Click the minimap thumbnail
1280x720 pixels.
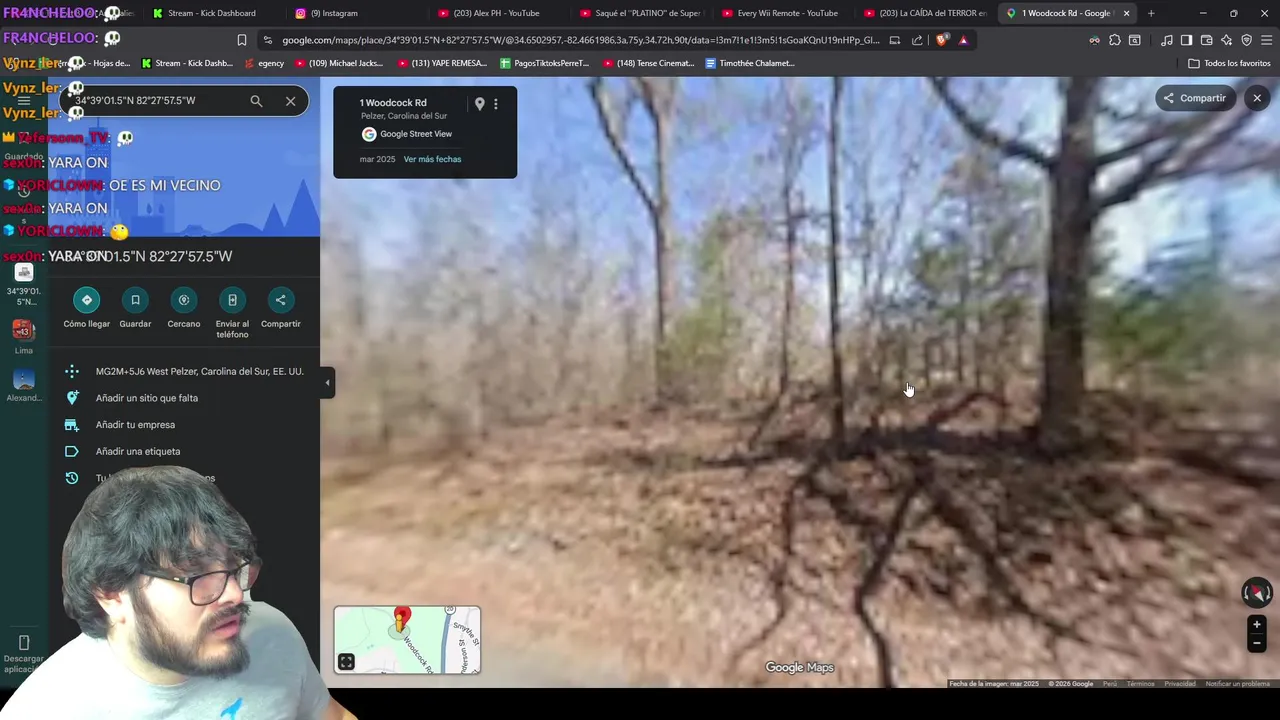[407, 640]
